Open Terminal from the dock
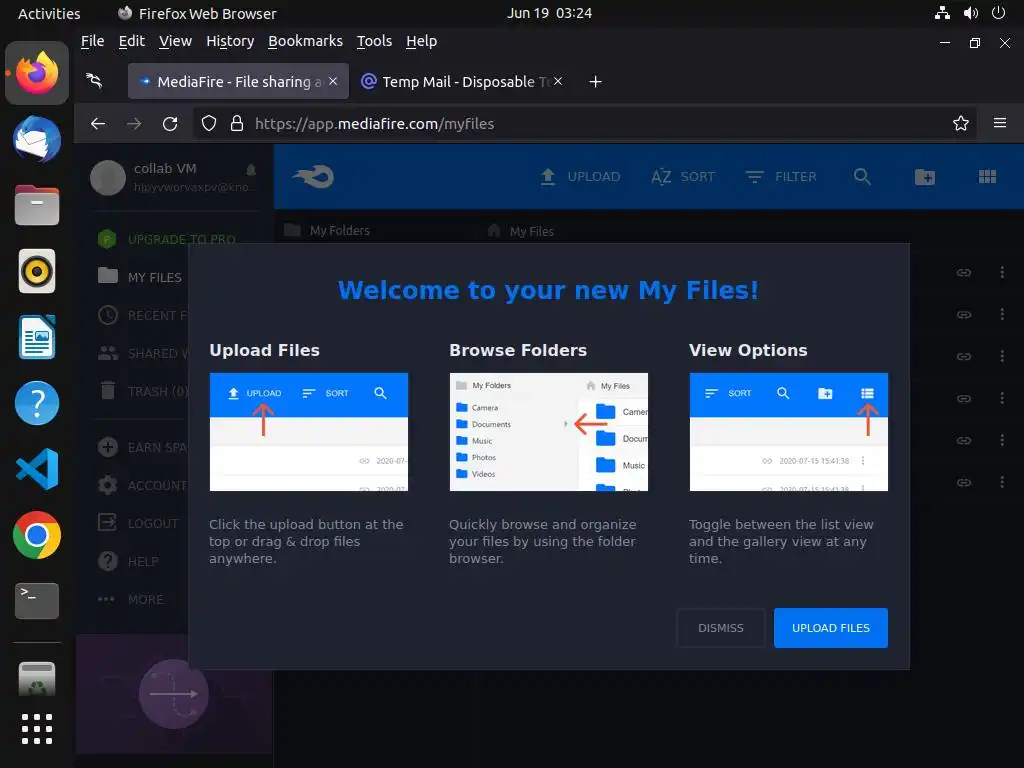This screenshot has height=768, width=1024. (x=37, y=601)
